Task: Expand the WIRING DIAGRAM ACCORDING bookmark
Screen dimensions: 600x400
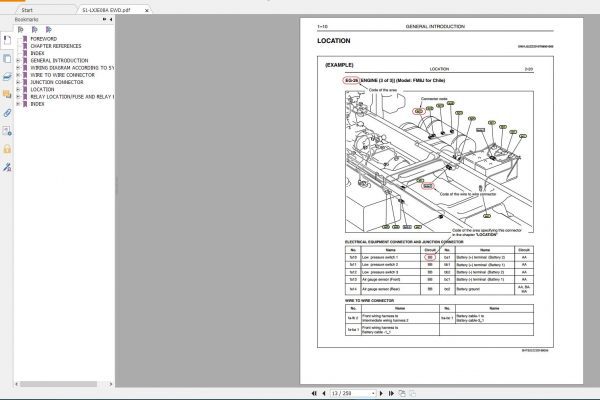Action: pyautogui.click(x=18, y=68)
